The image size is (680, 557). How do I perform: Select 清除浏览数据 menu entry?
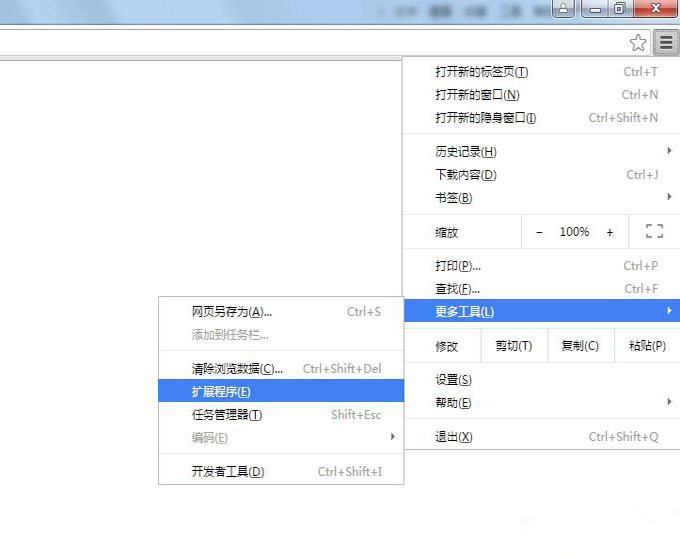pos(237,369)
